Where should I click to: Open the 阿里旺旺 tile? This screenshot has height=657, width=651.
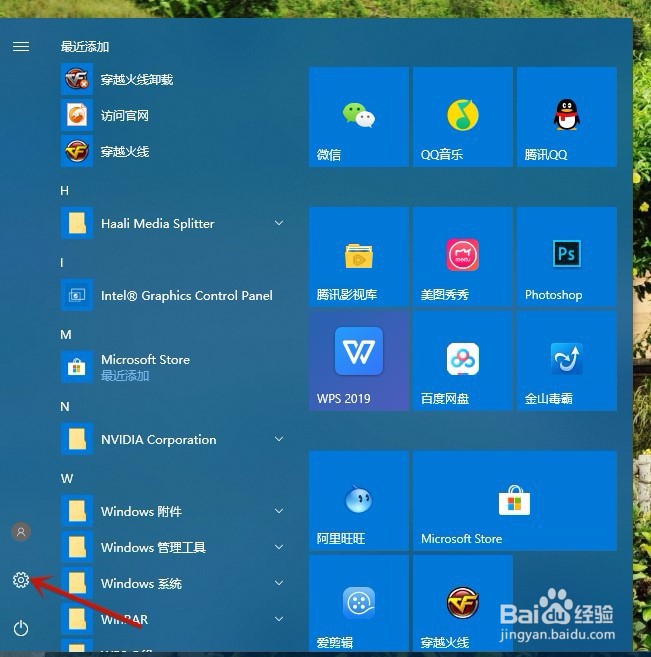coord(359,501)
